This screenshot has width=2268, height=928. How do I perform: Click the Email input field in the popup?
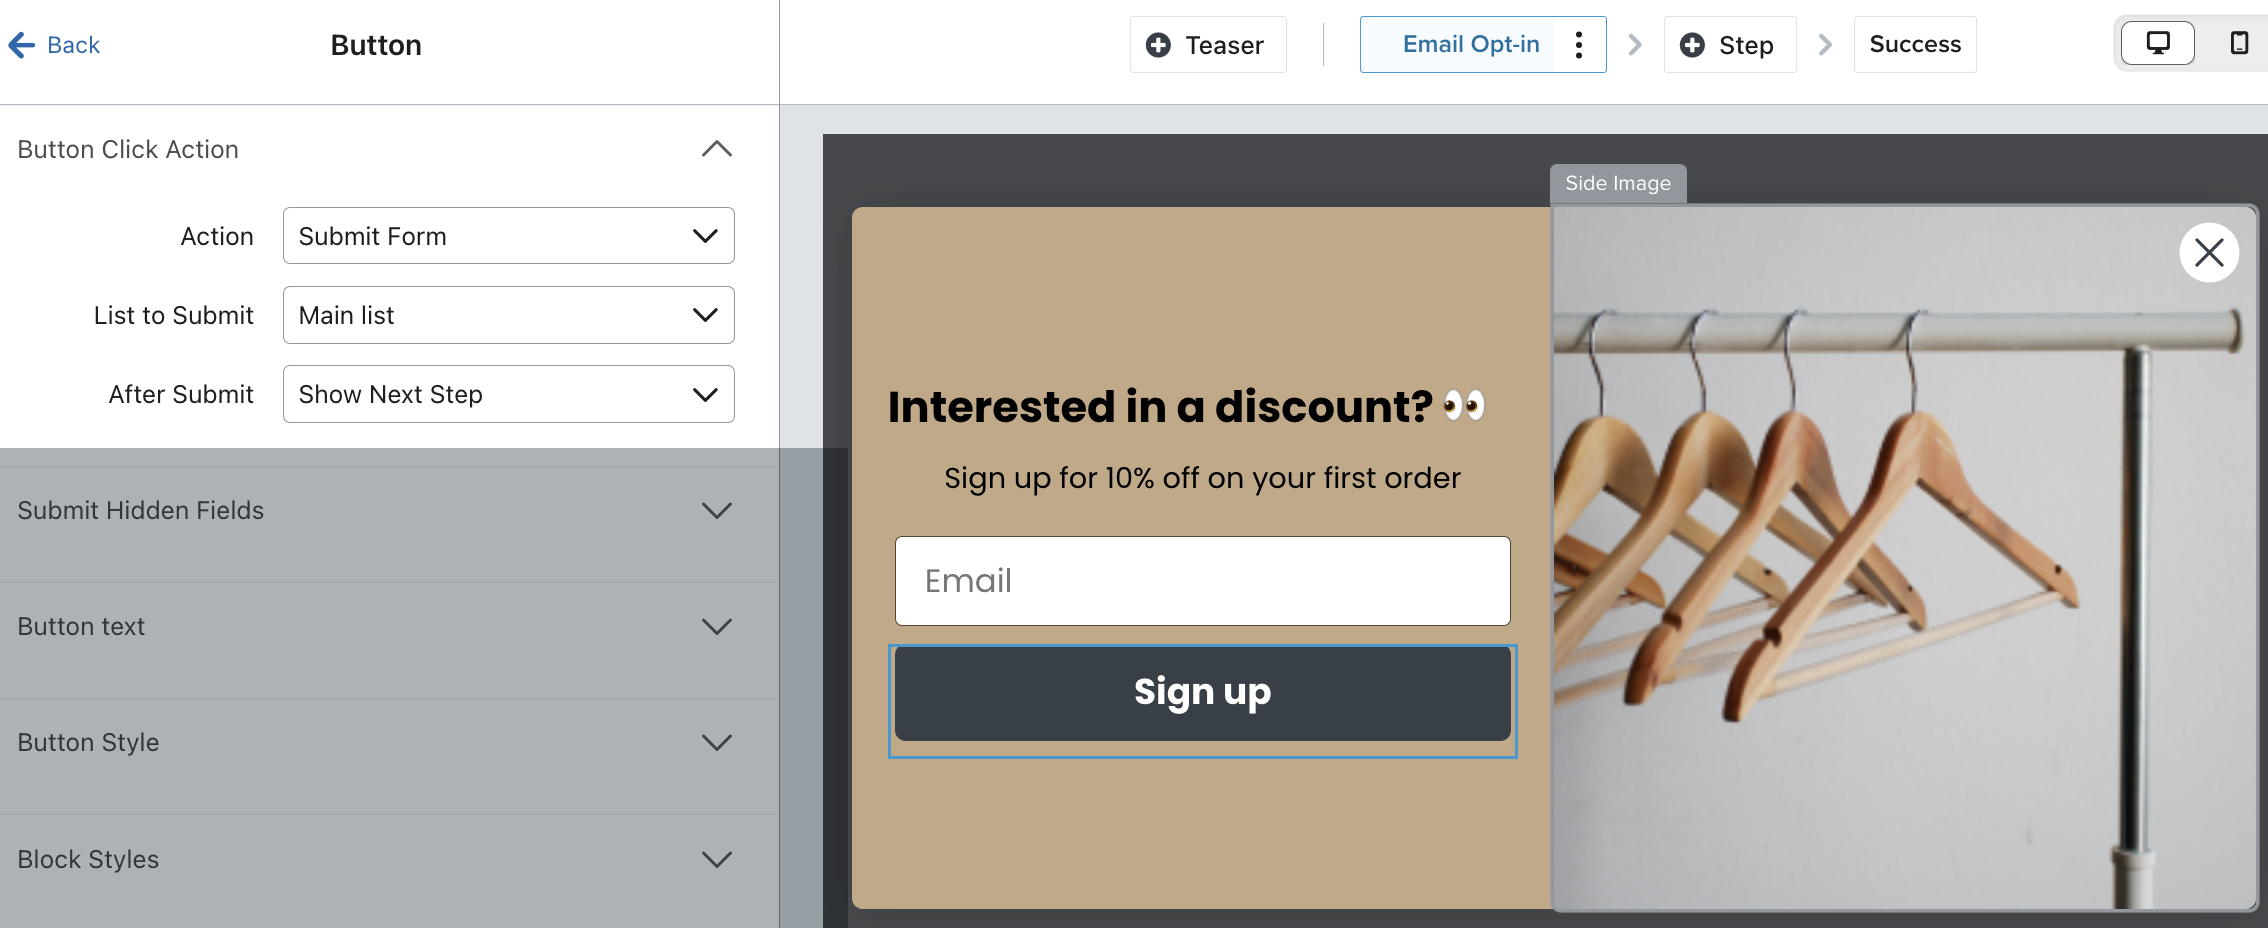1202,580
